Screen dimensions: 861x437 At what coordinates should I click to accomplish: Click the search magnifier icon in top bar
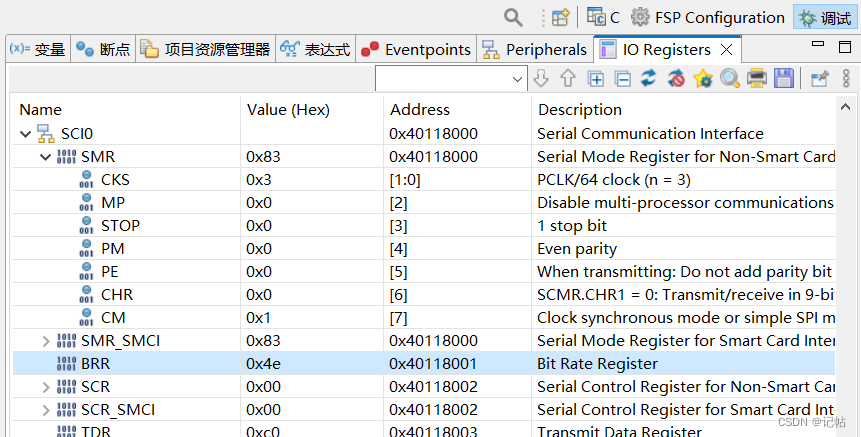(x=513, y=17)
